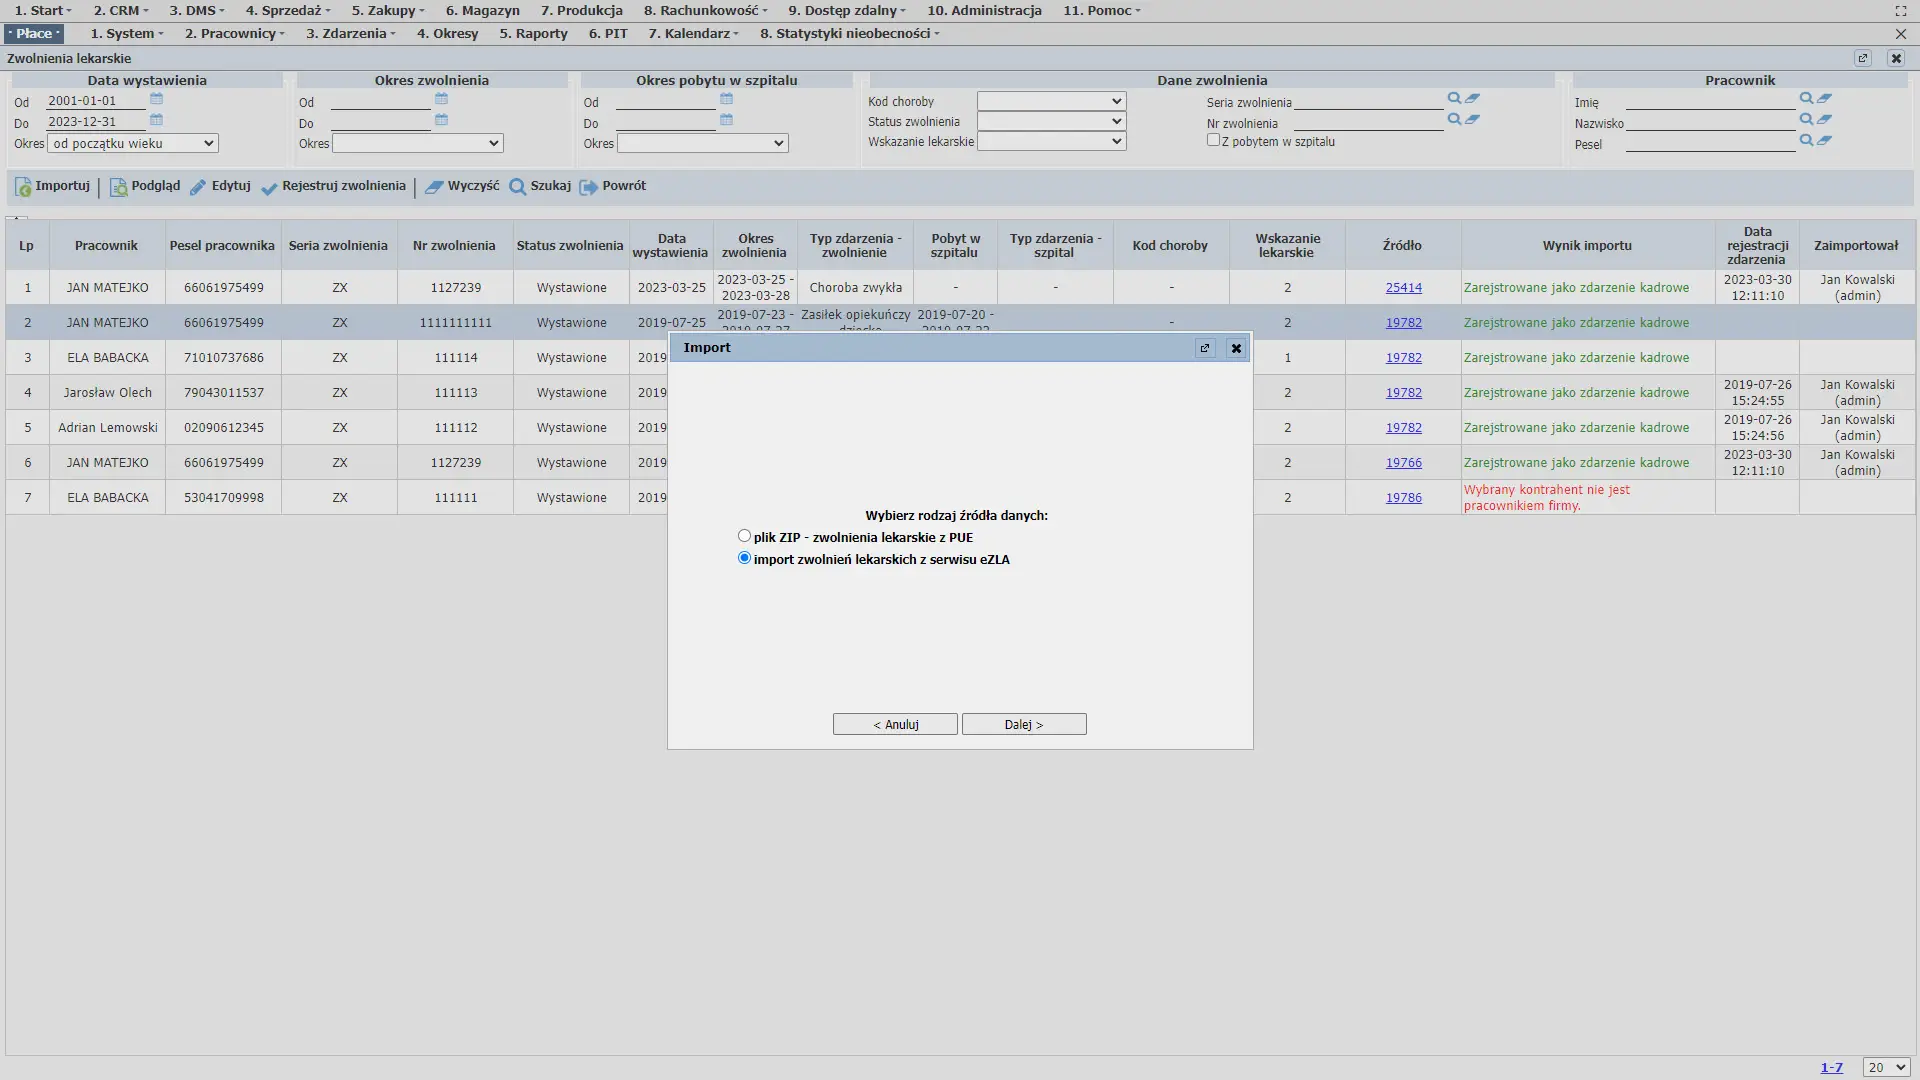Clear the Pesel field with eraser icon
The height and width of the screenshot is (1080, 1920).
[x=1825, y=141]
